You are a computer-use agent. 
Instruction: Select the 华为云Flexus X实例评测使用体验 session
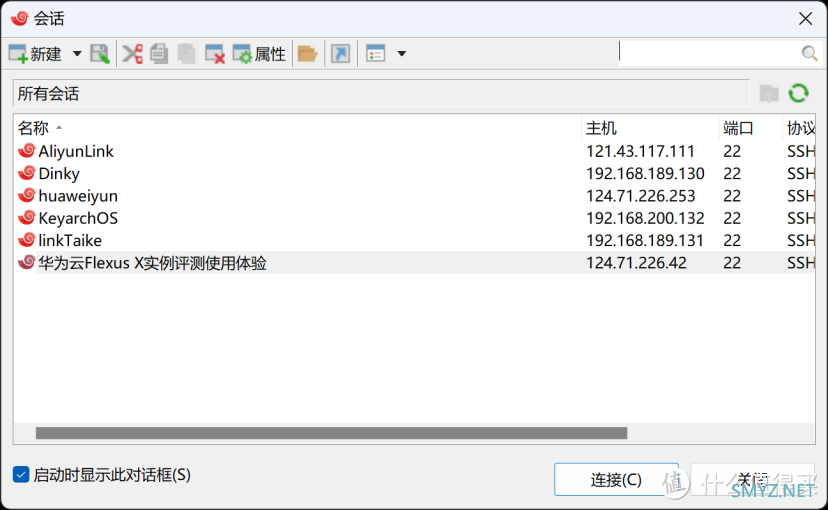152,262
